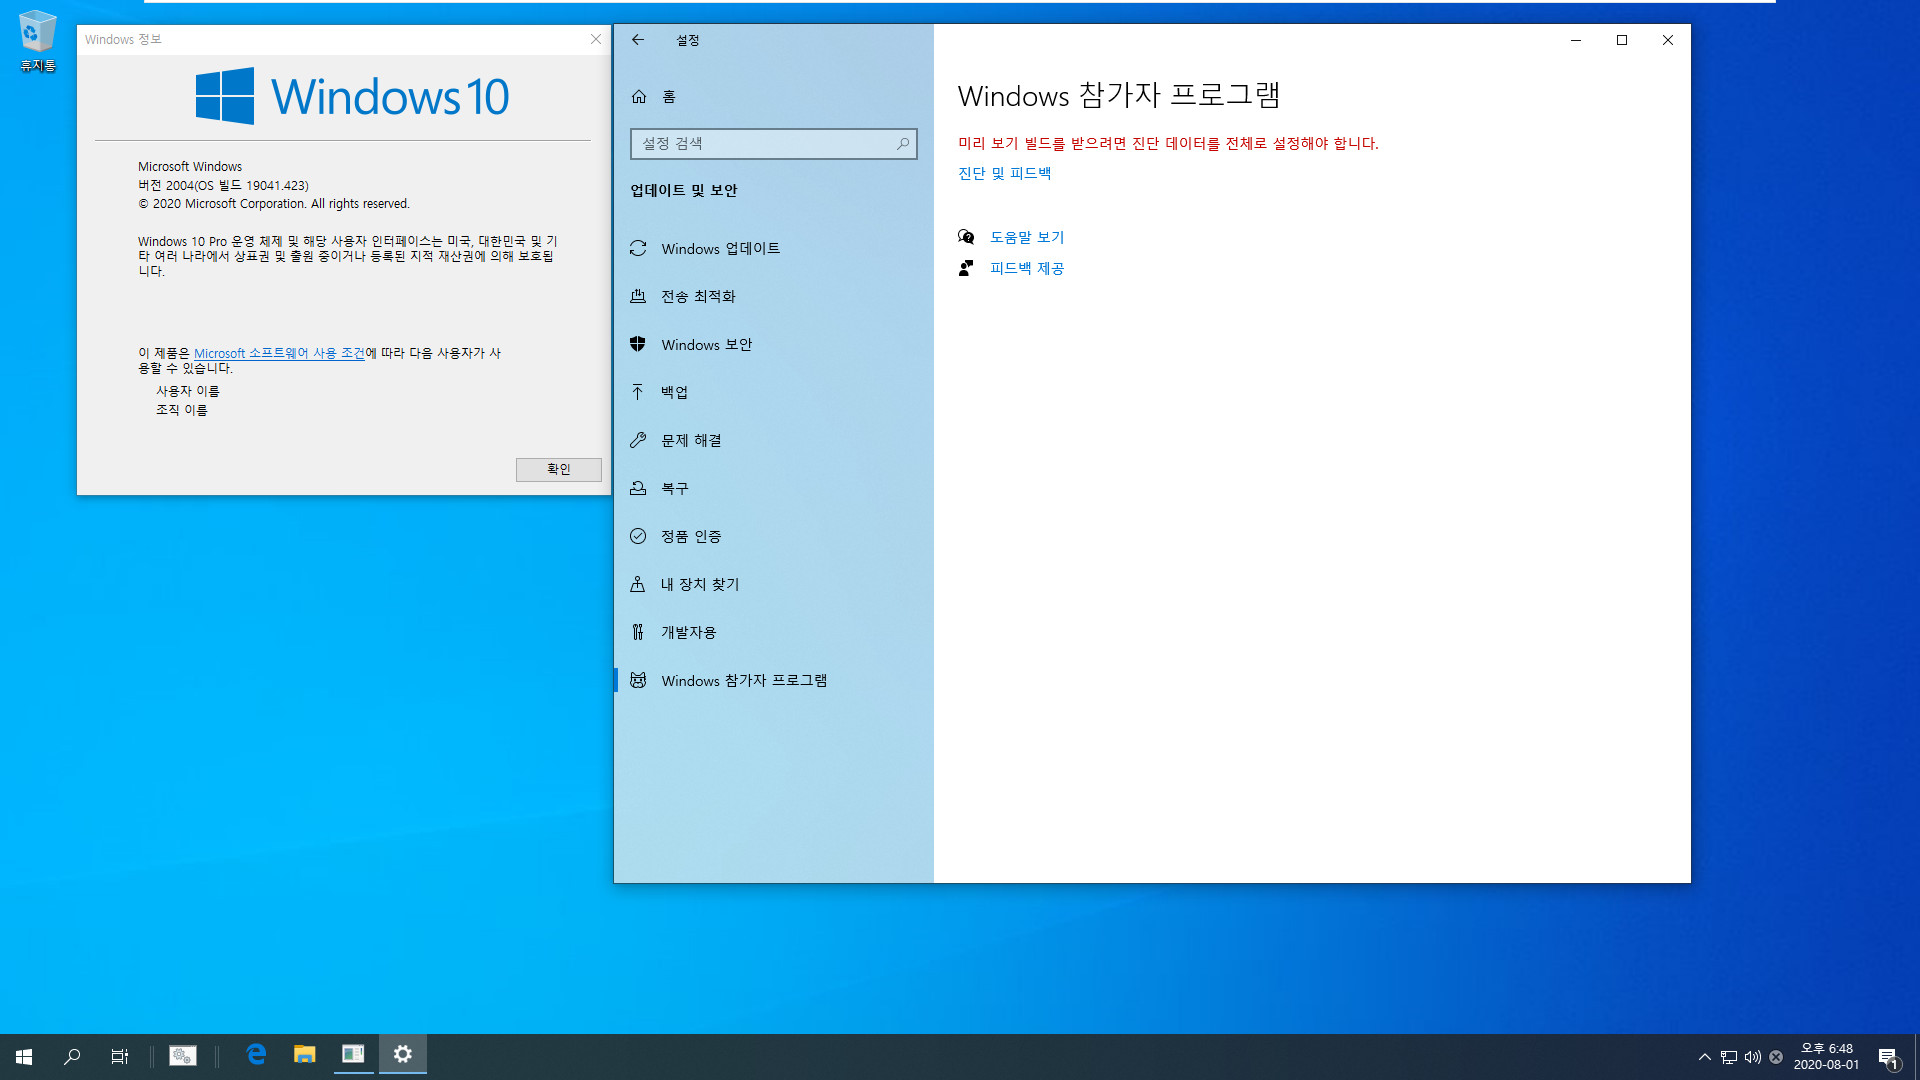Click the 백업 upload arrow icon

(x=638, y=392)
